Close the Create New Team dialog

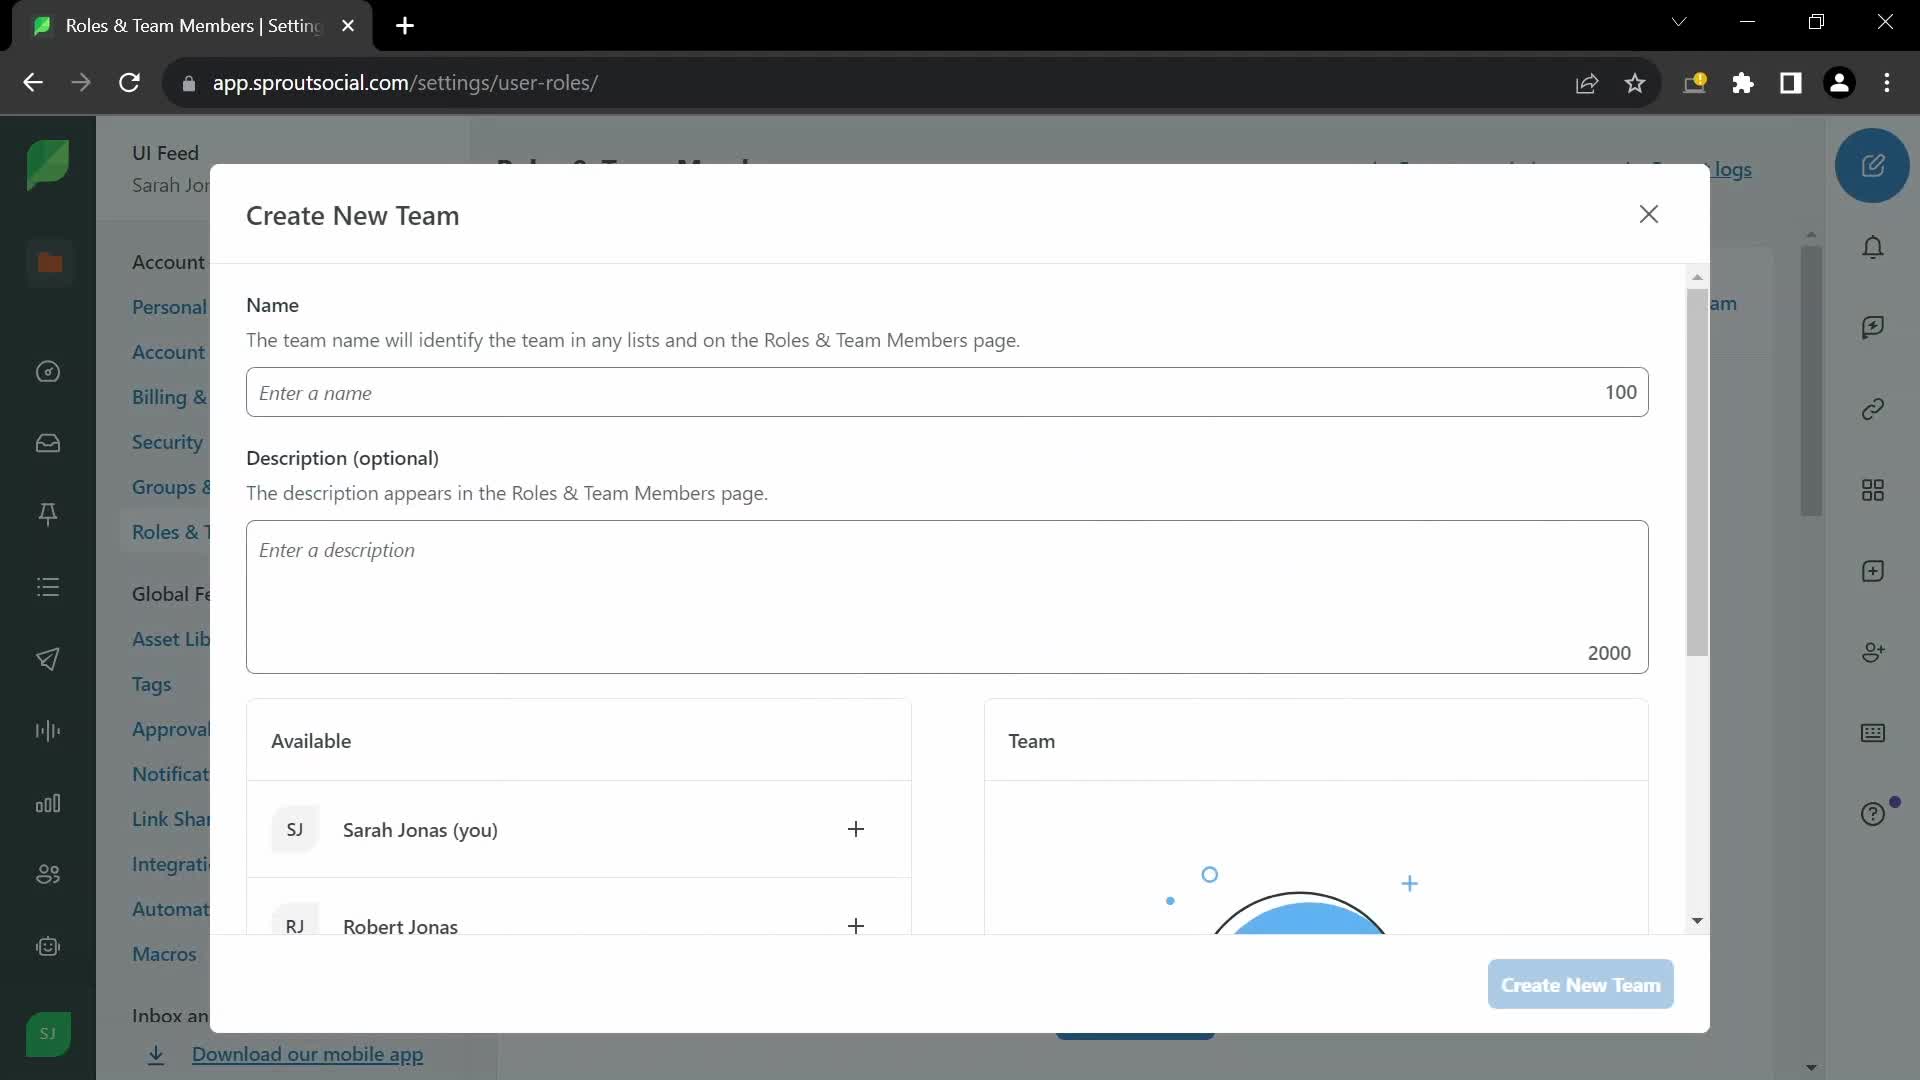1648,214
